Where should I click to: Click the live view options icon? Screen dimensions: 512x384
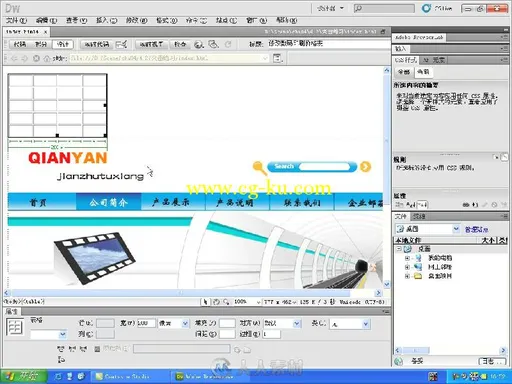coord(278,58)
